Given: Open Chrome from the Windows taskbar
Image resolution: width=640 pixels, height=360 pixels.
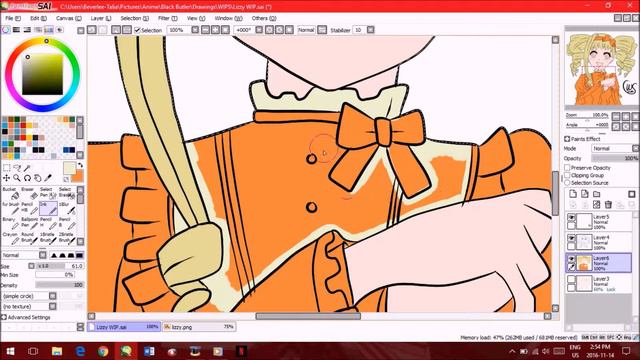Looking at the screenshot, I should (103, 351).
